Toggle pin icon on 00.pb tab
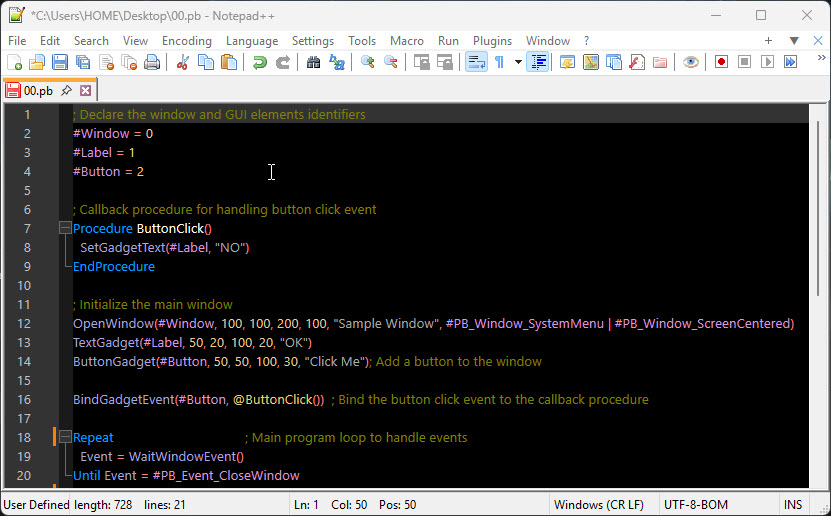Viewport: 831px width, 516px height. click(x=66, y=91)
